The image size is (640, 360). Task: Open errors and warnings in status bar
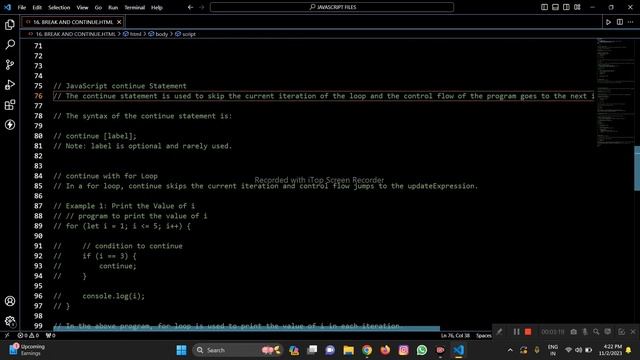(x=28, y=336)
